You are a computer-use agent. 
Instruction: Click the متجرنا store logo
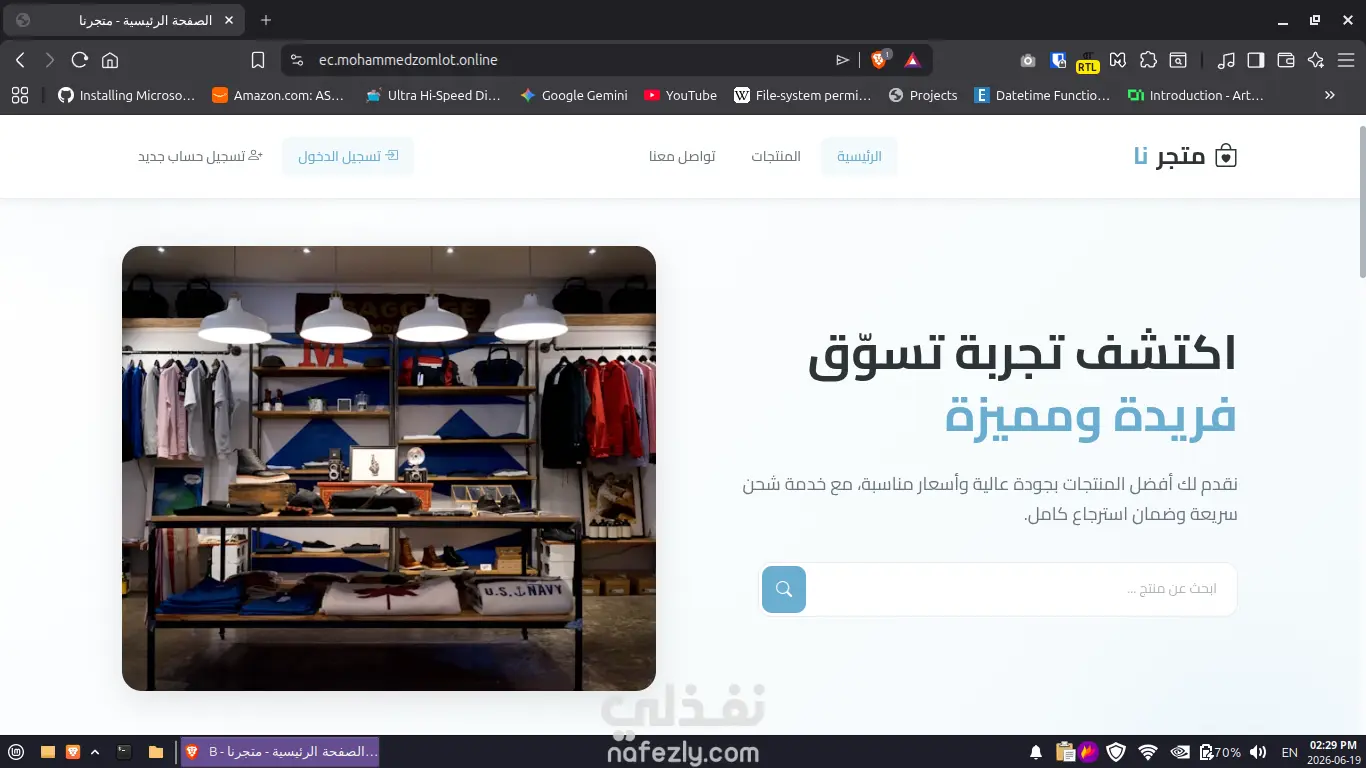[1185, 156]
